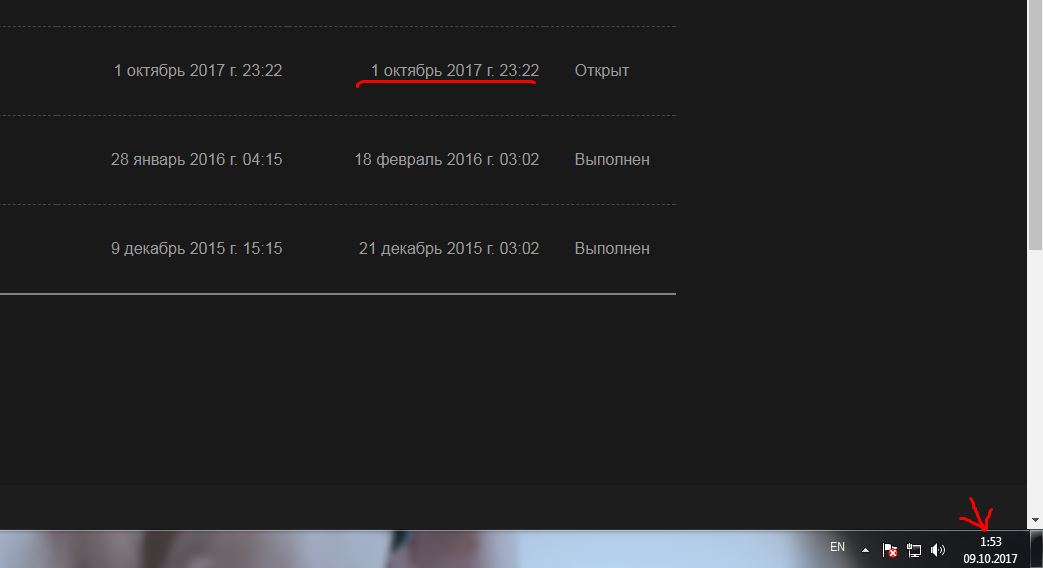Viewport: 1043px width, 568px height.
Task: Click the network connection tray icon
Action: [x=914, y=550]
